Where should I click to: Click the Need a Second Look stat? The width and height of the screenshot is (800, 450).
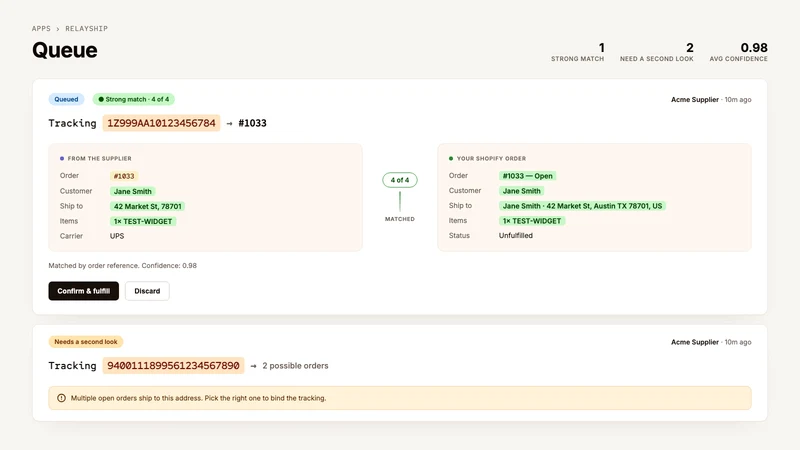tap(657, 52)
